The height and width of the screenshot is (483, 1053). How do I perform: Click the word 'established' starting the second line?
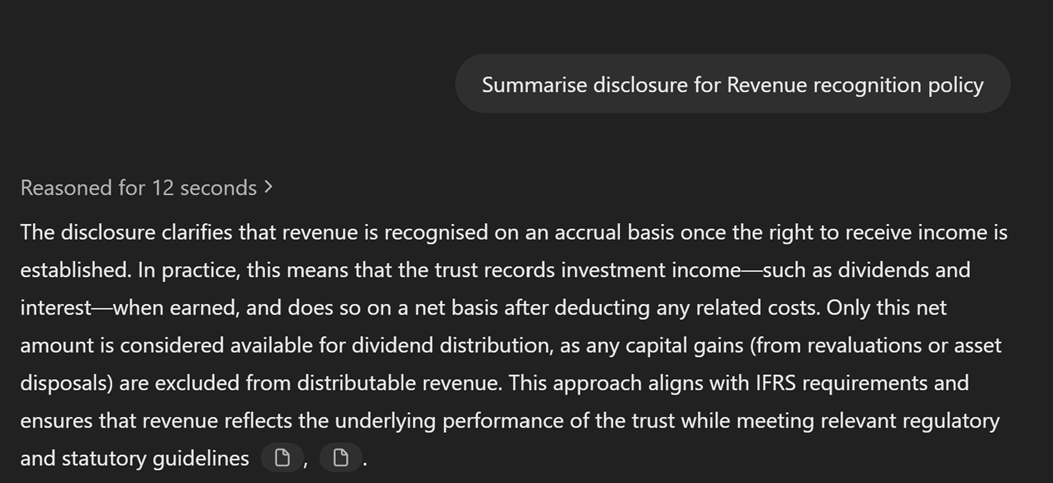tap(76, 269)
